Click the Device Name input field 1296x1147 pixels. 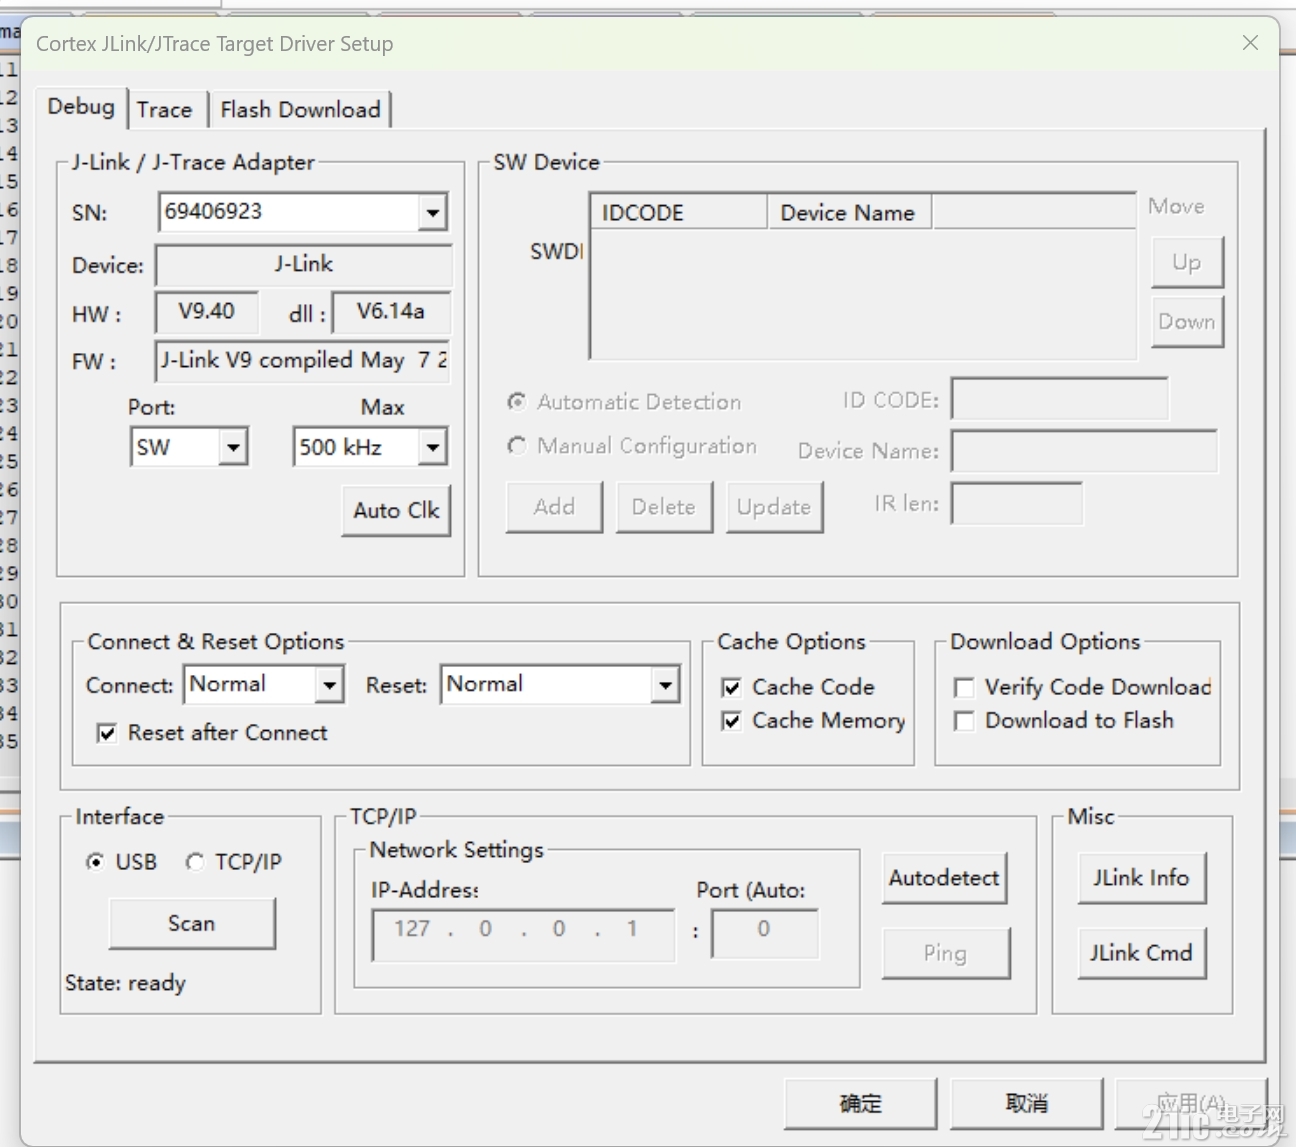1084,451
